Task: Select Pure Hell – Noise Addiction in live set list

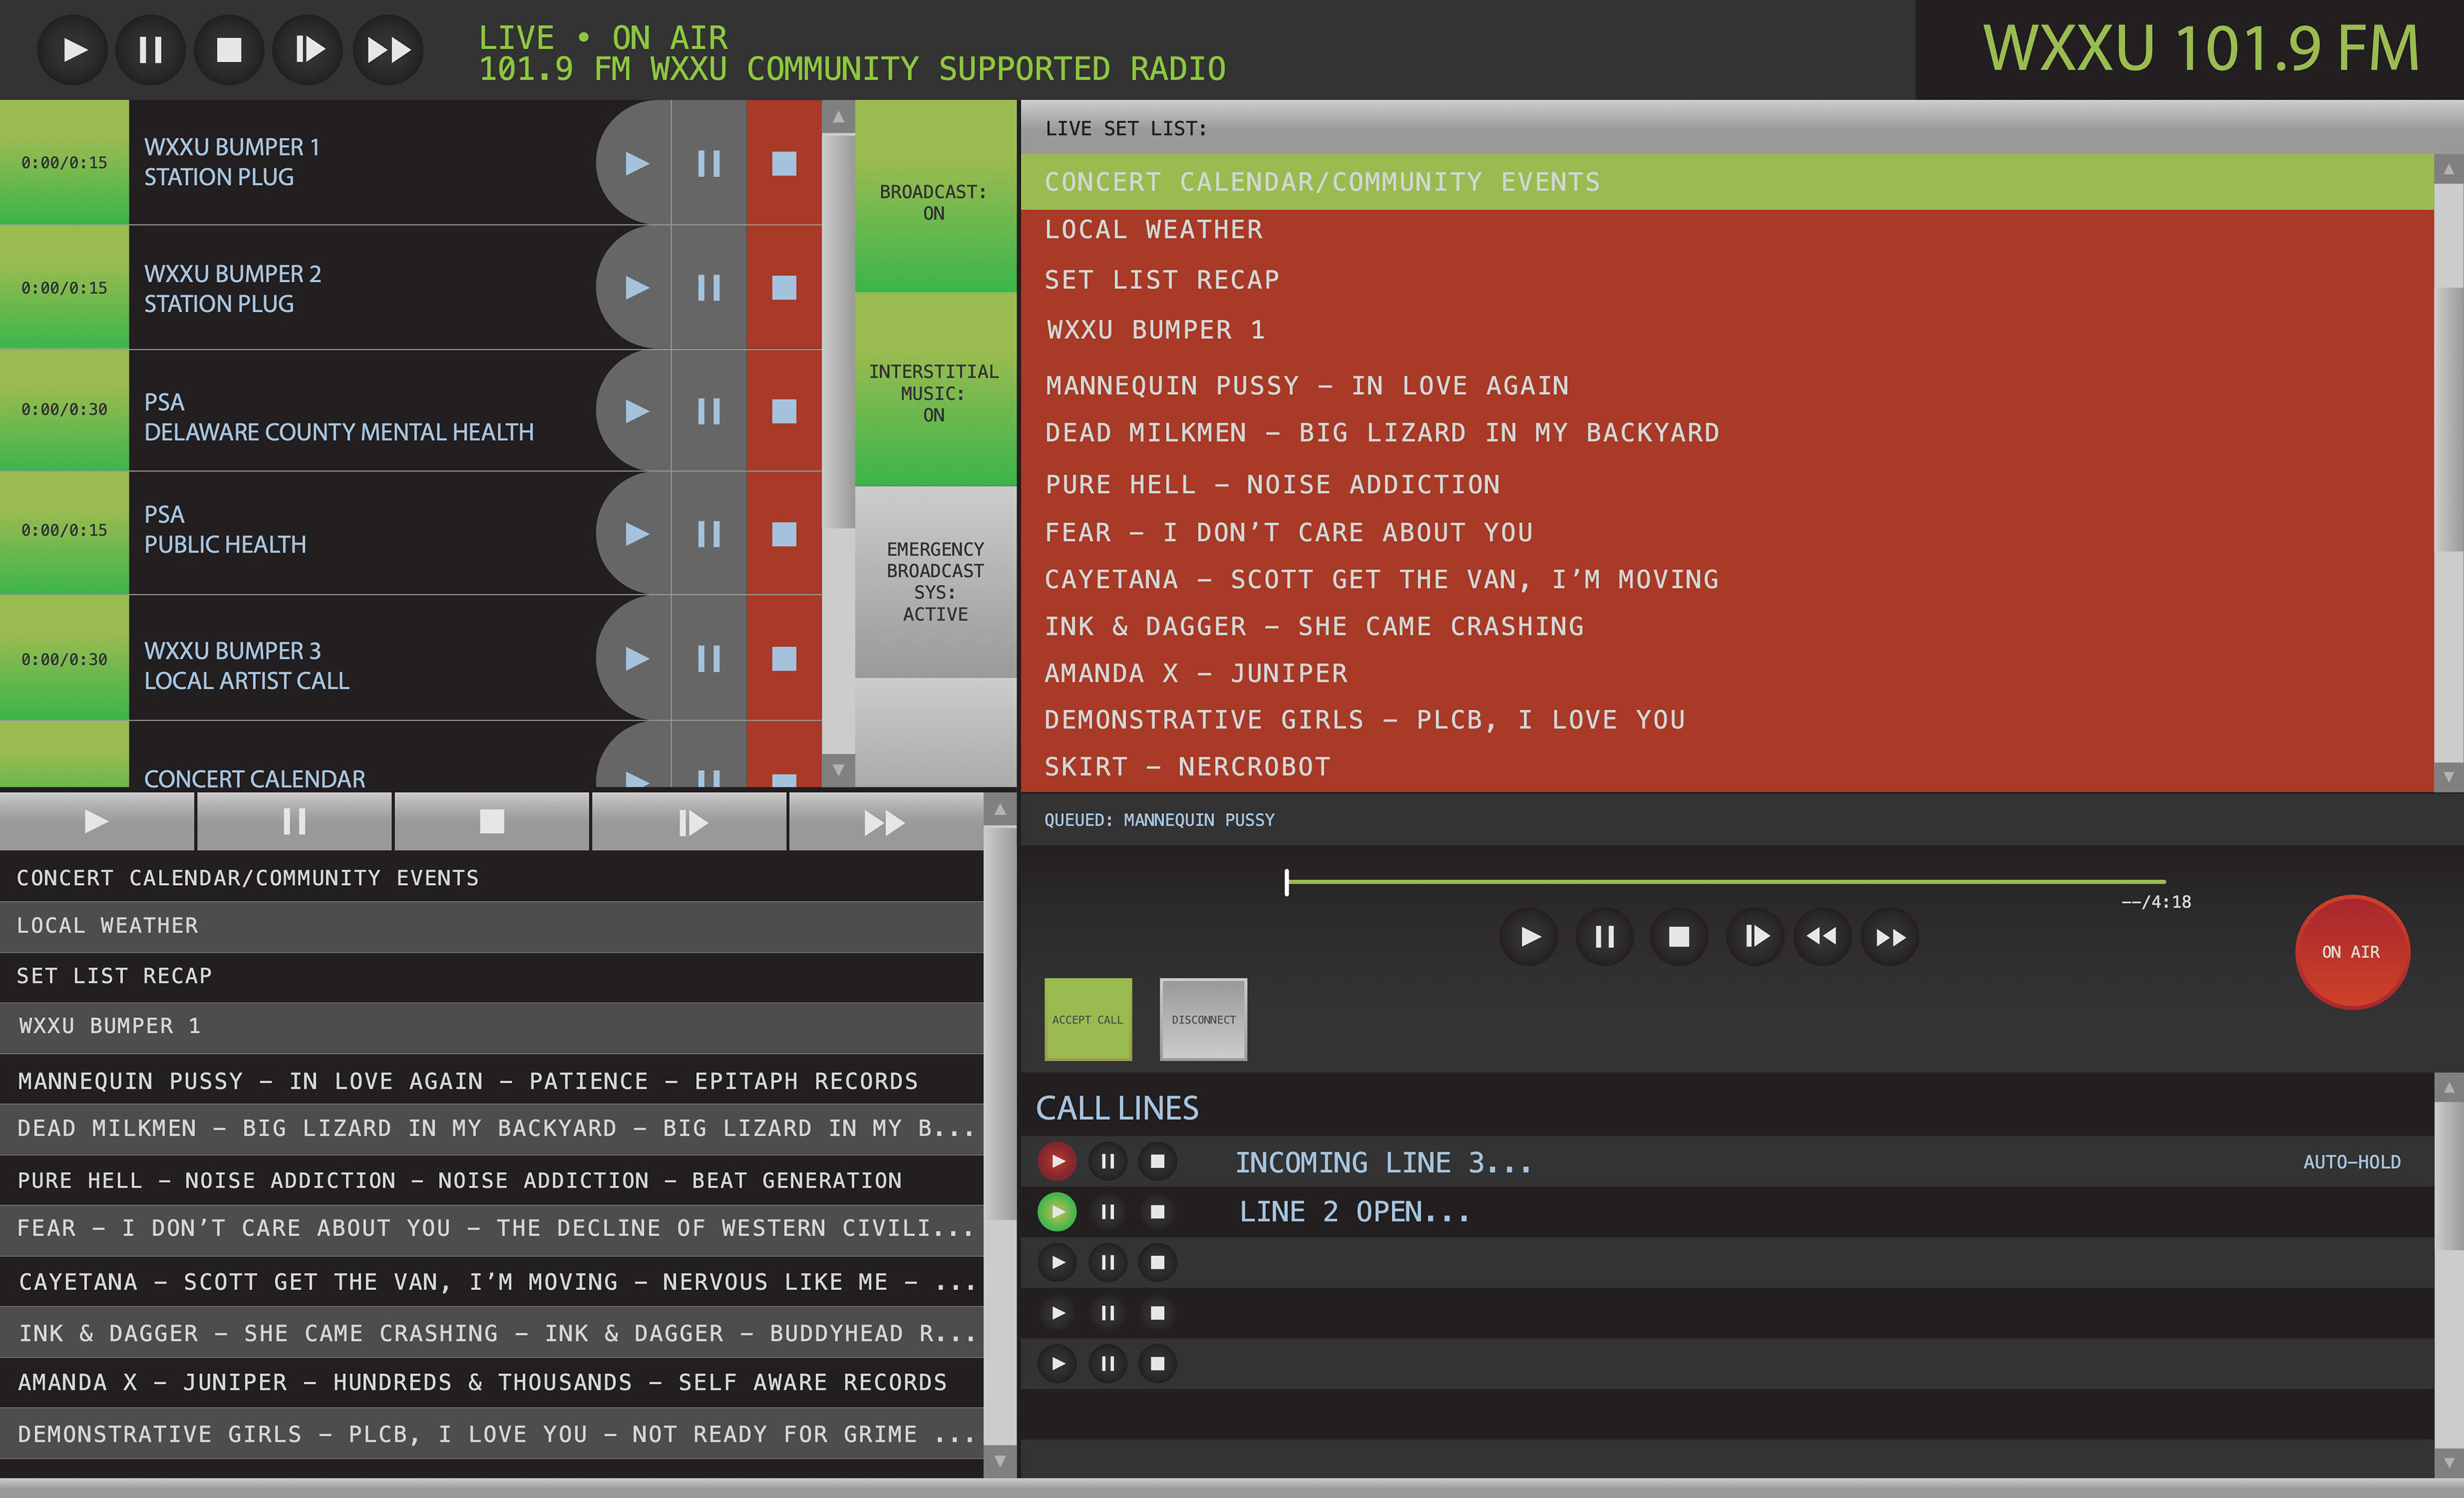Action: click(x=1727, y=485)
